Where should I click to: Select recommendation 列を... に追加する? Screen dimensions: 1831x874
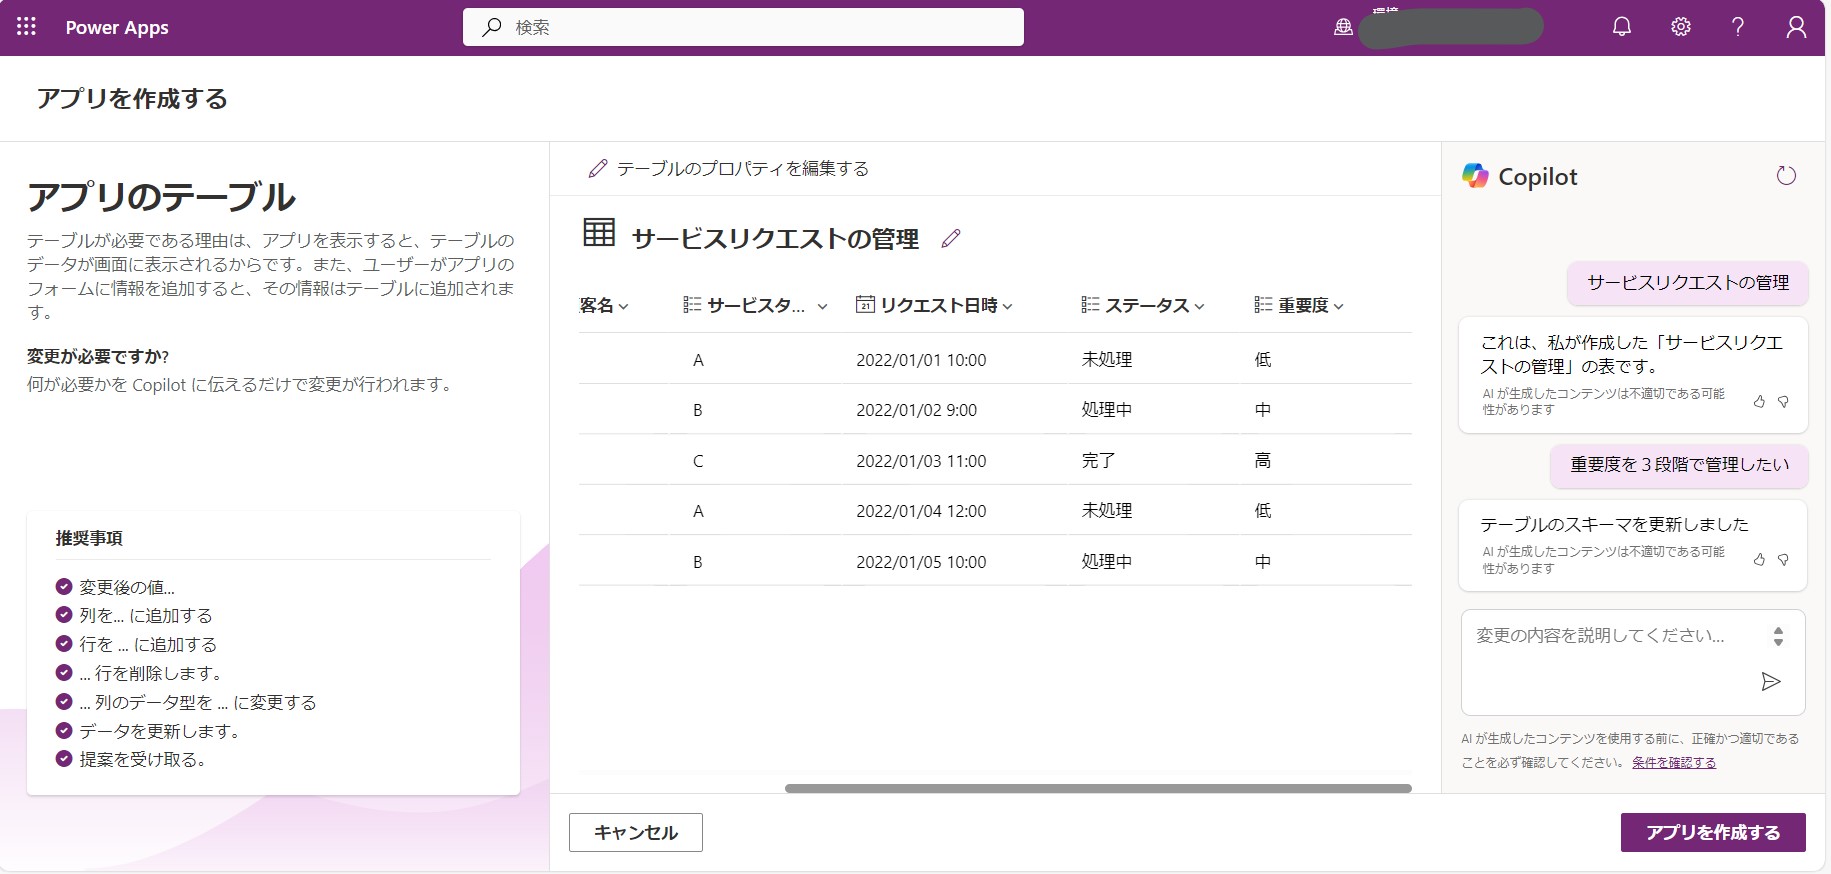pyautogui.click(x=146, y=616)
